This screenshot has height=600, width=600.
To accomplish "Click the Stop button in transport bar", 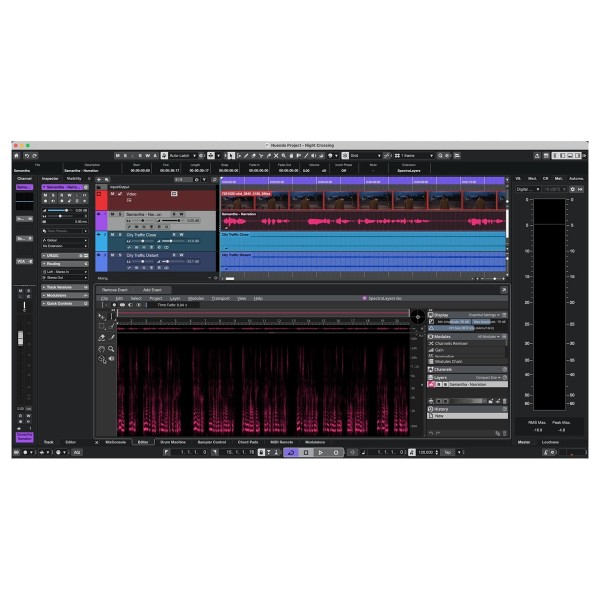I will coord(306,452).
